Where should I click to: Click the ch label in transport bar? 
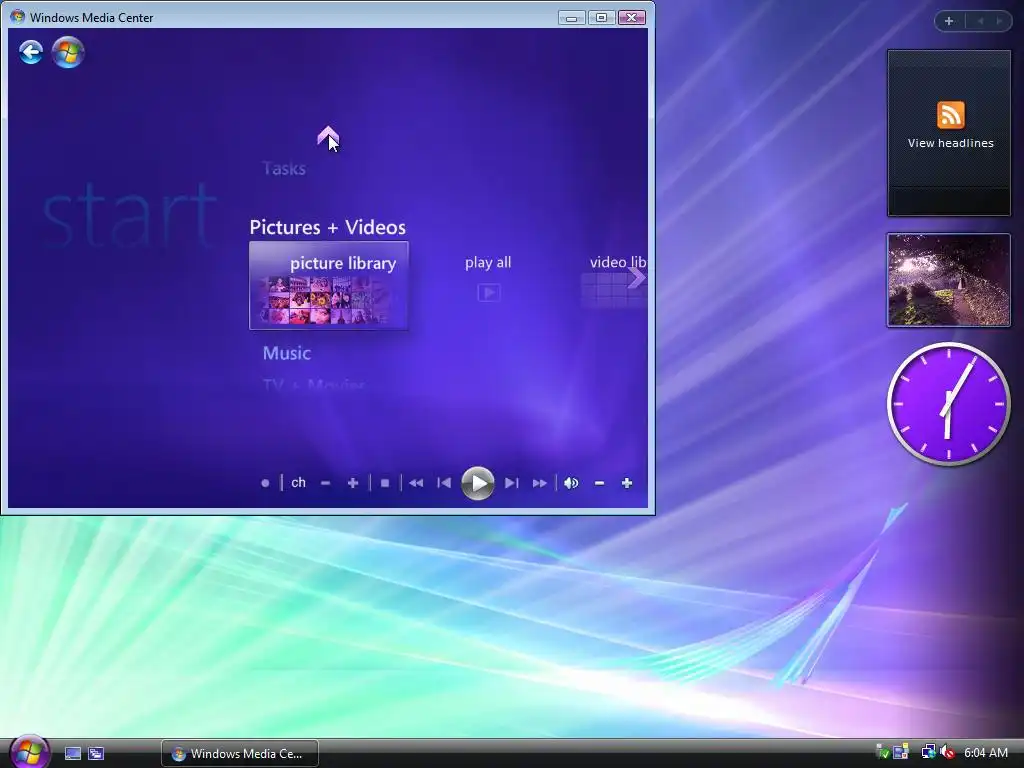click(298, 483)
